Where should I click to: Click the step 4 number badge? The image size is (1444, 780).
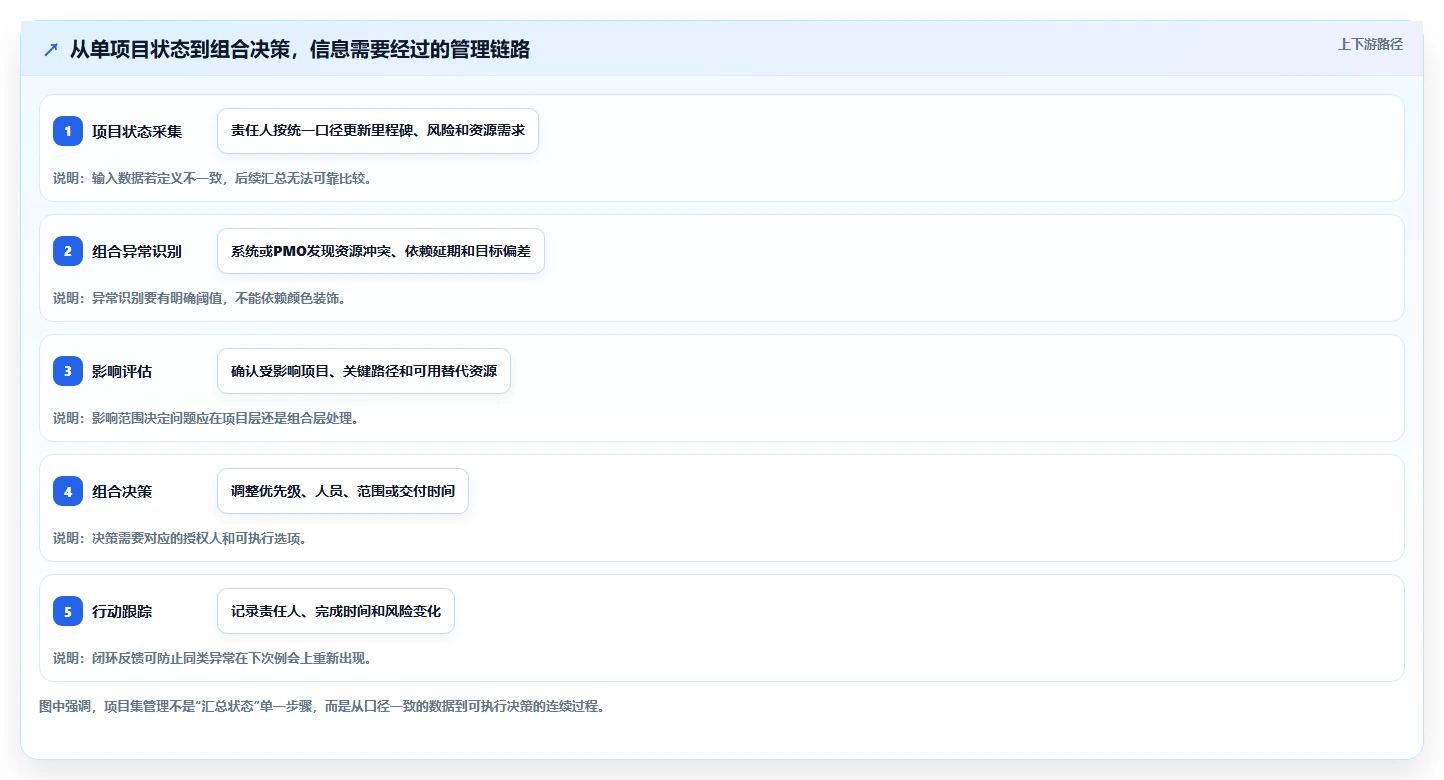tap(68, 491)
